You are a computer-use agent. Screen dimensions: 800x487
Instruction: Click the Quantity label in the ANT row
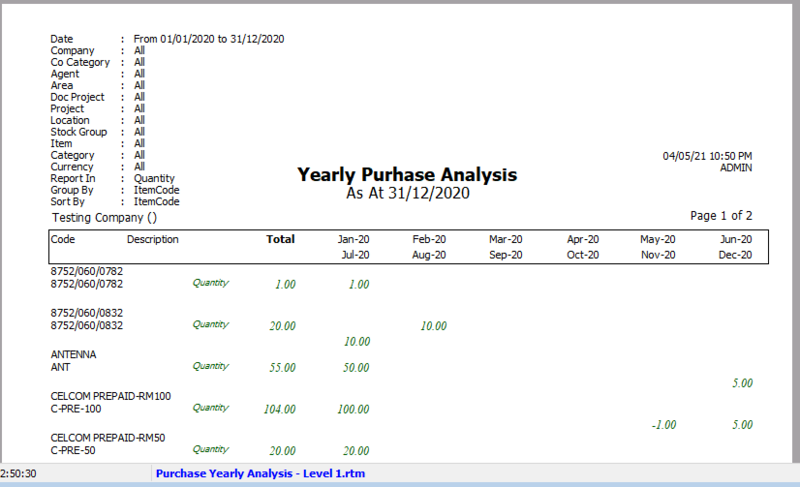point(211,366)
